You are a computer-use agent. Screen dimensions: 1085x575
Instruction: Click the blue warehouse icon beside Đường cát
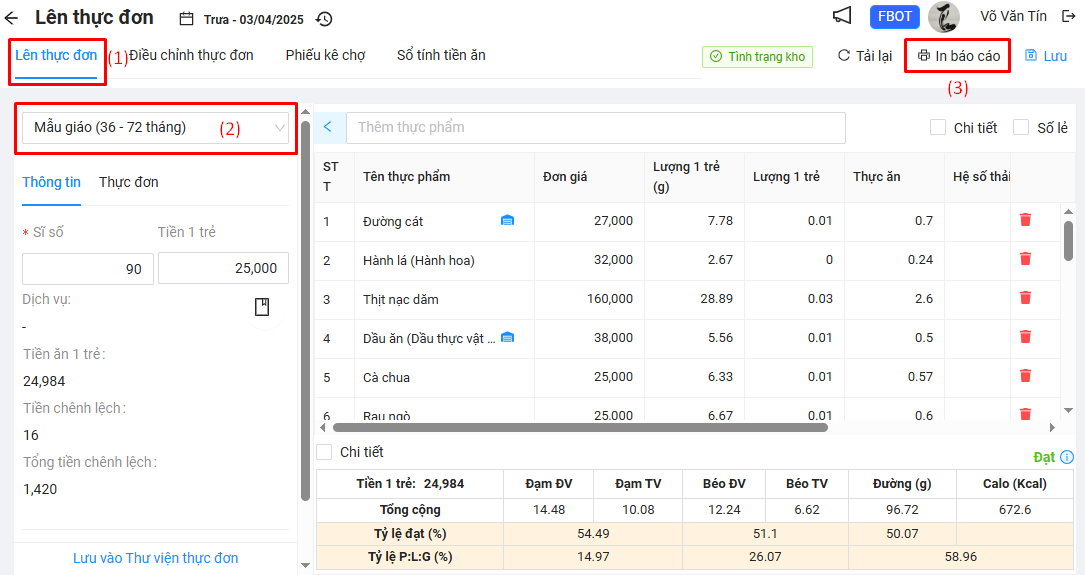(507, 220)
